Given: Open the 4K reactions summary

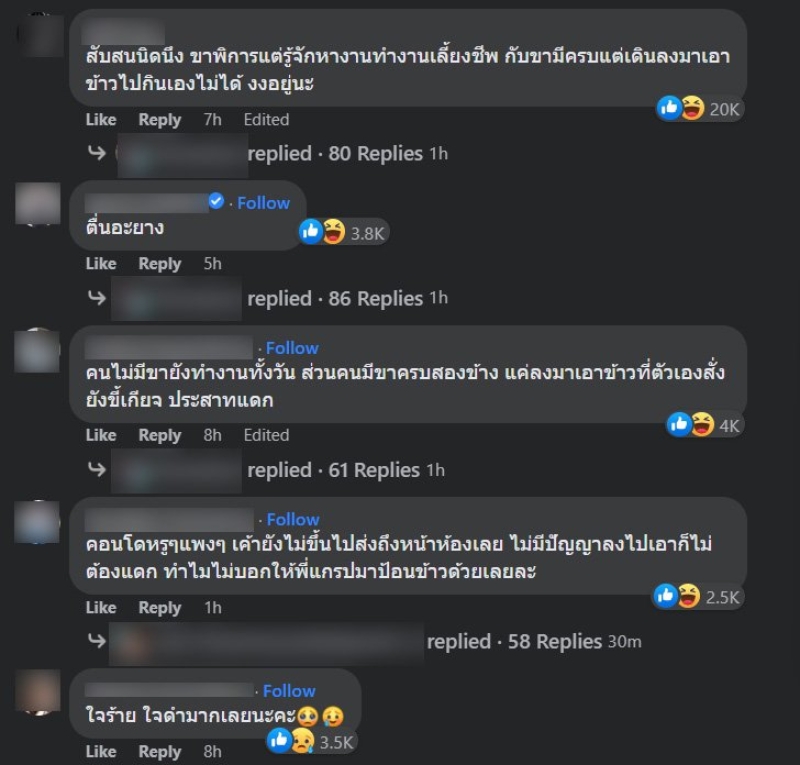Looking at the screenshot, I should click(704, 425).
